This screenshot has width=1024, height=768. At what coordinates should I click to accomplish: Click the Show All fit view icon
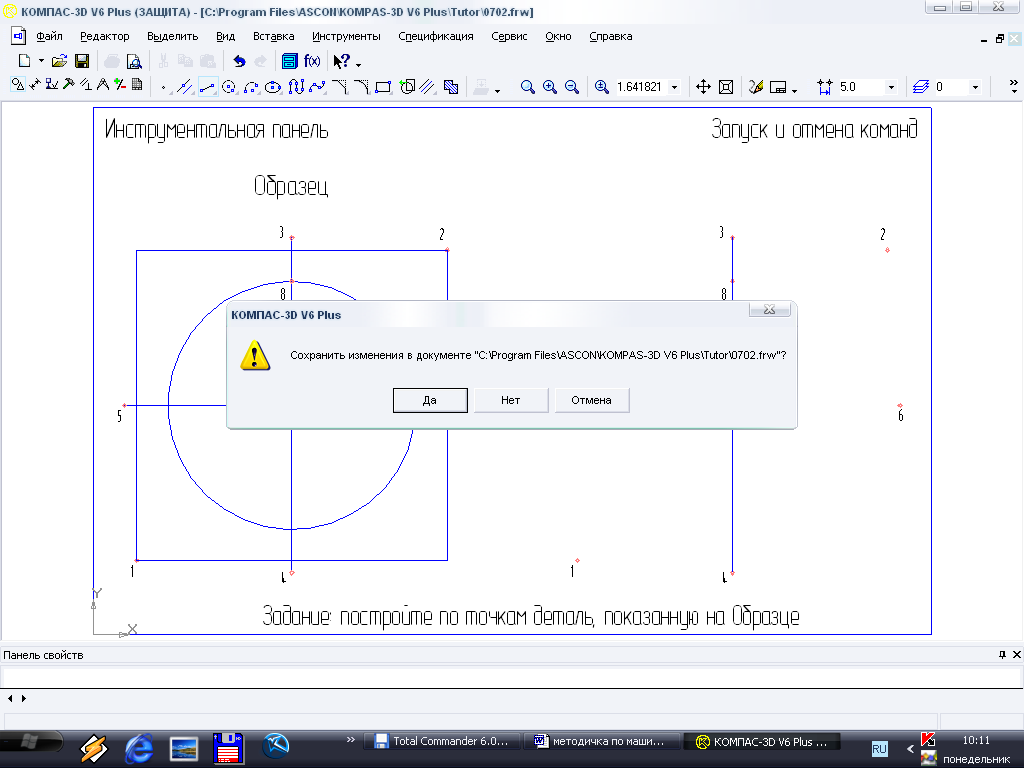726,87
